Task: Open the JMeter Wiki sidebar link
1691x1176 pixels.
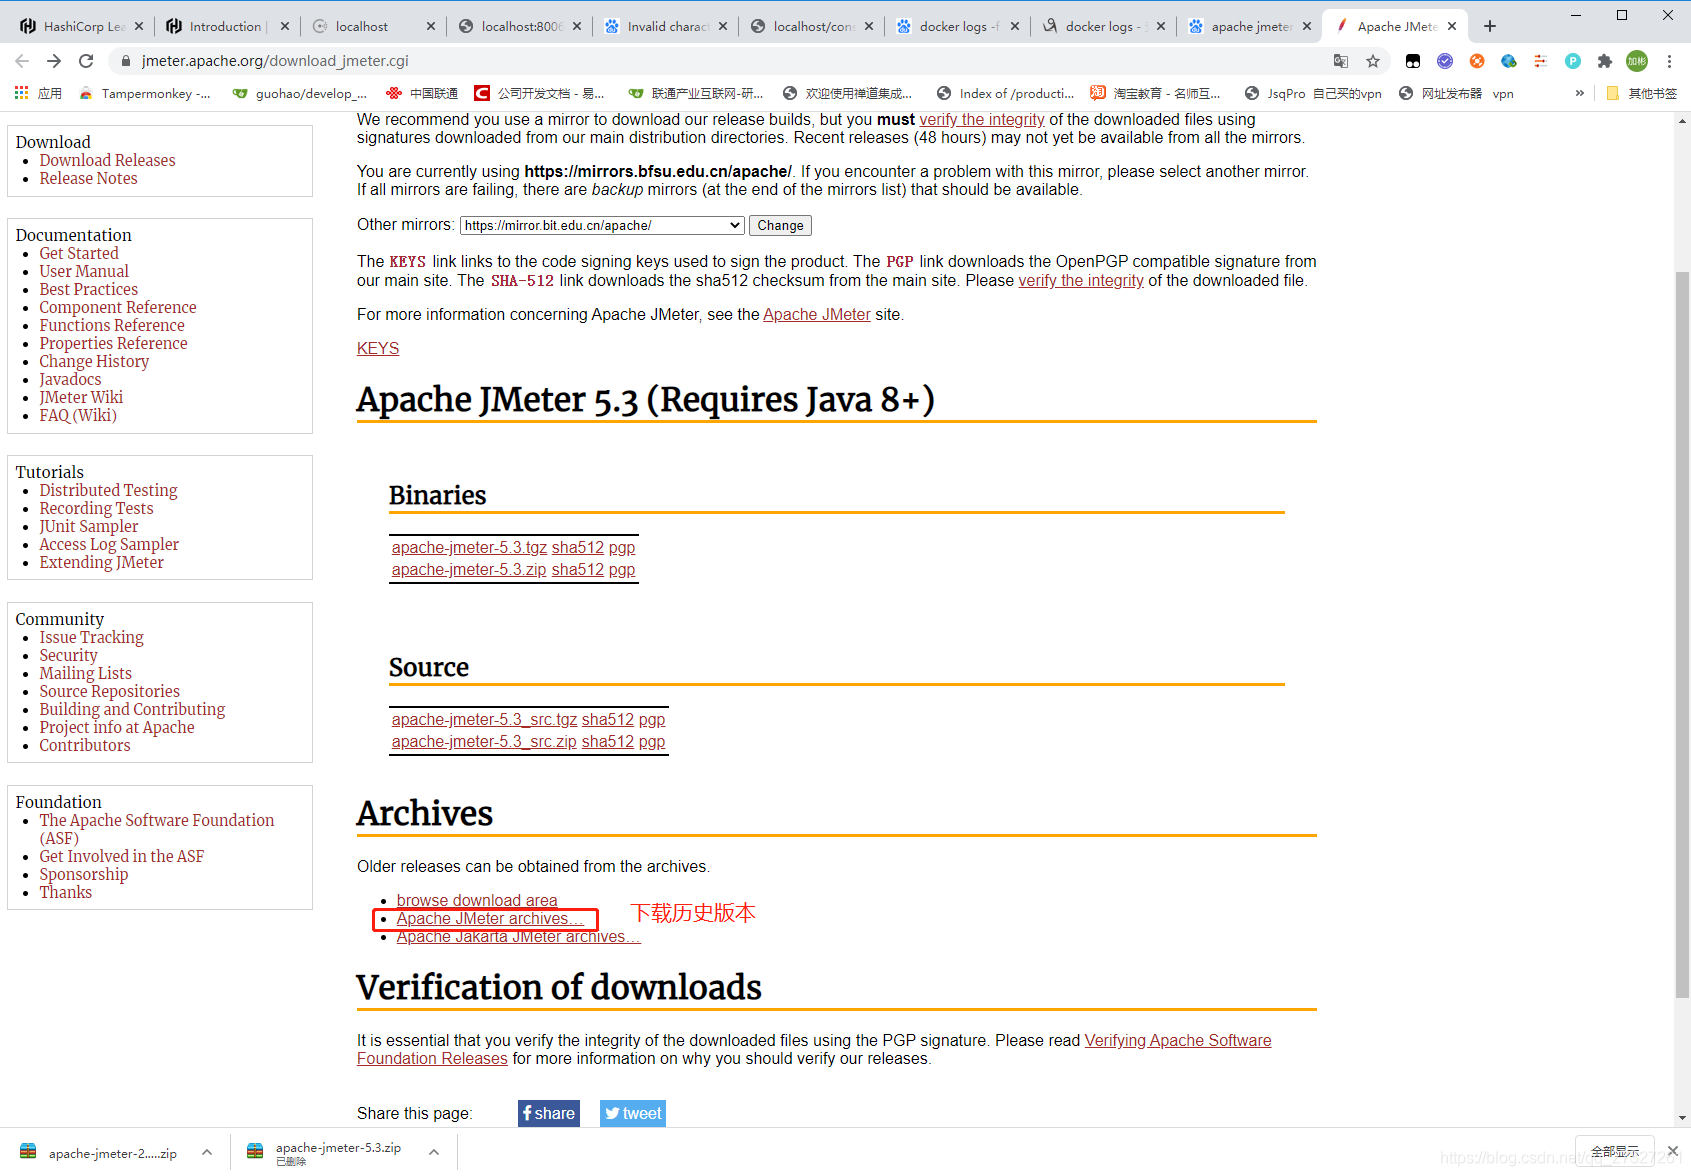Action: (x=81, y=397)
